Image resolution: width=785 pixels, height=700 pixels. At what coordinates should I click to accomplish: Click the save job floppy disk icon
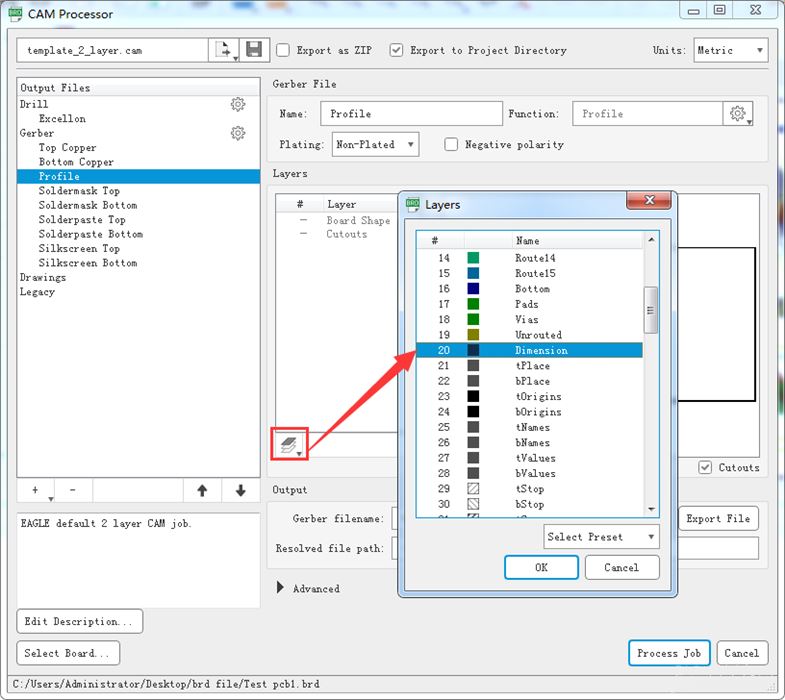[253, 50]
